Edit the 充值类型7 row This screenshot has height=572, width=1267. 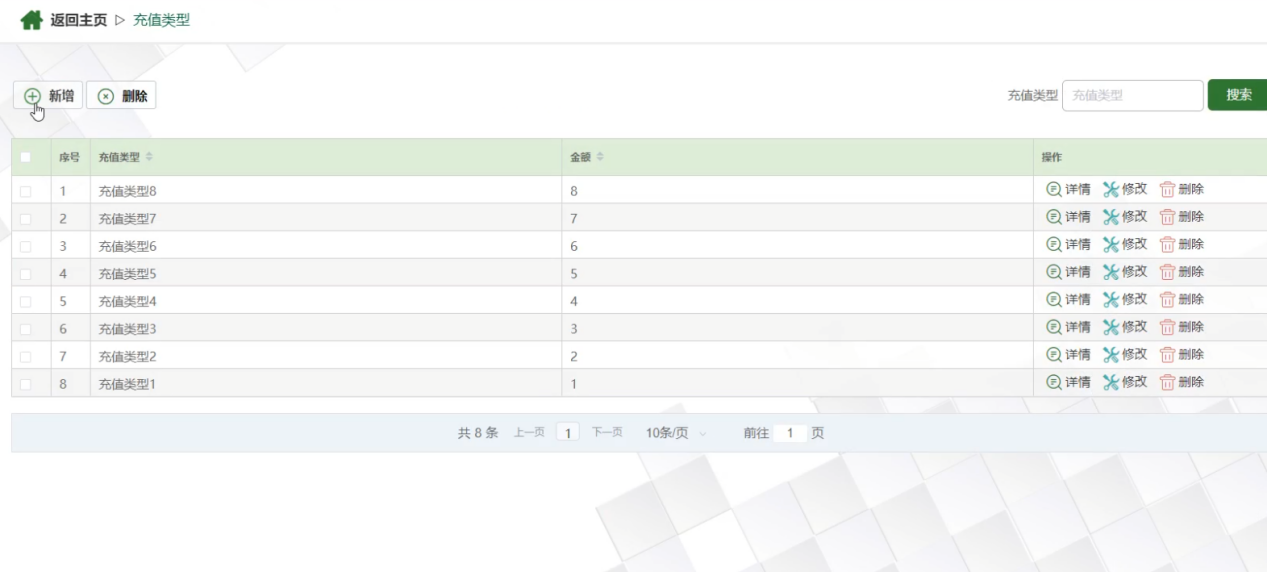tap(1125, 216)
